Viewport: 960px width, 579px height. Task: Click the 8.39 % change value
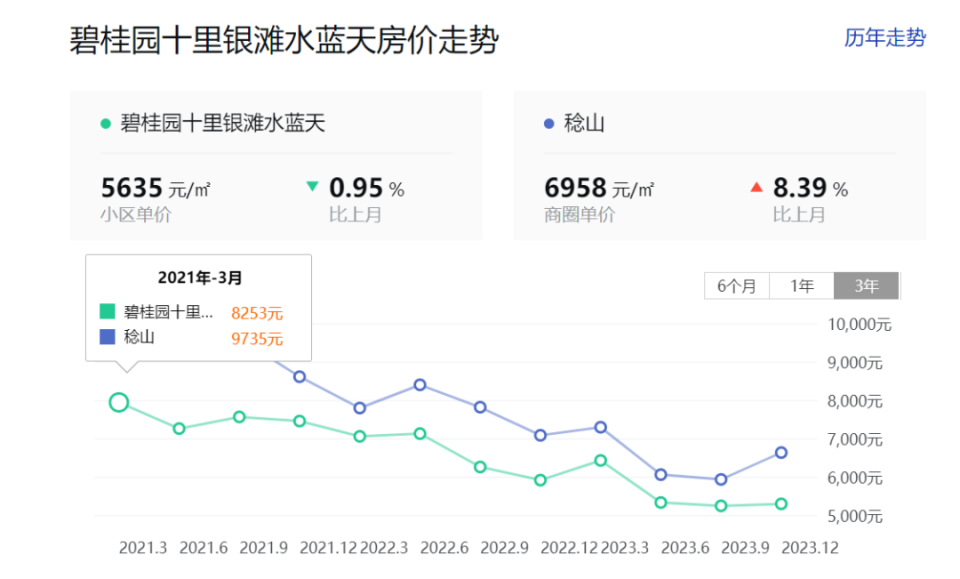(x=811, y=188)
